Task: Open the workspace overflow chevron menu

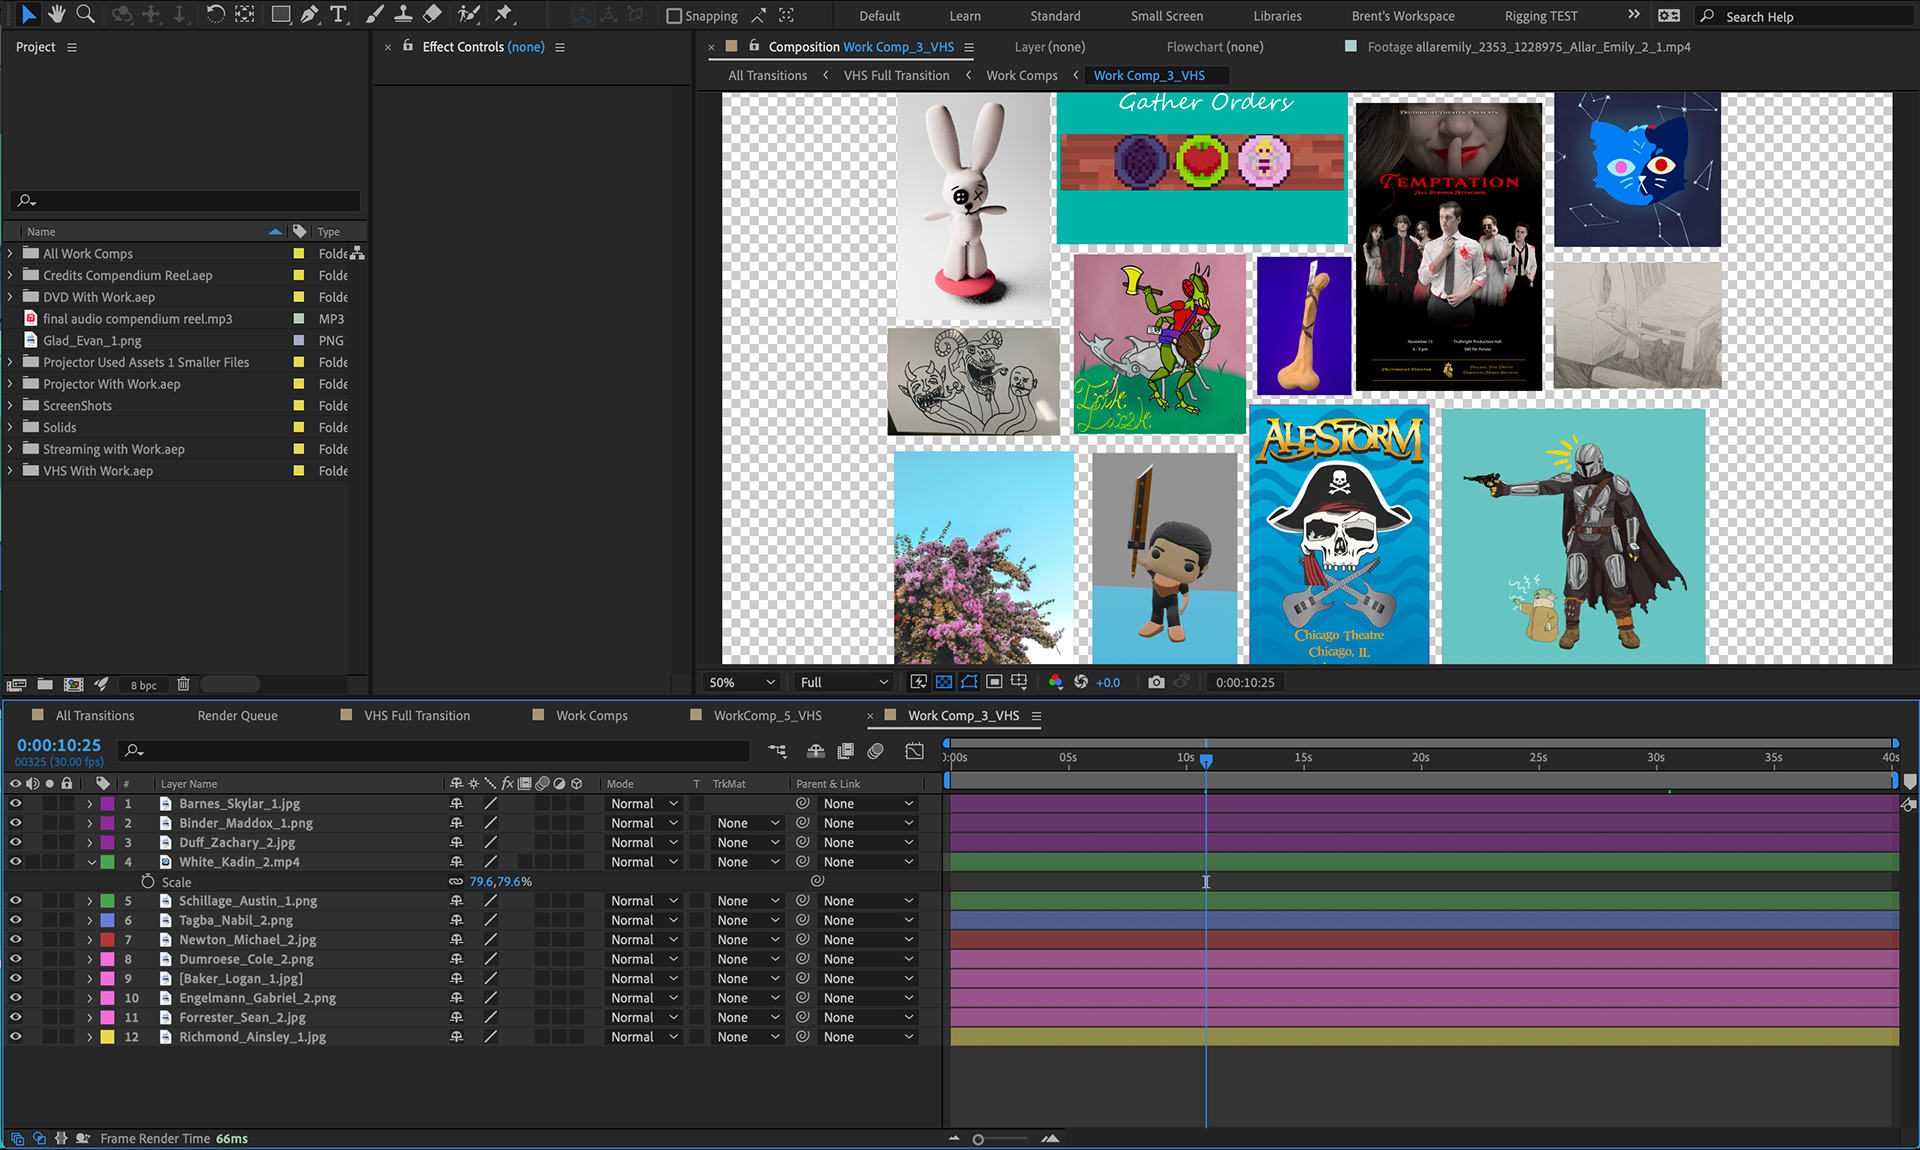Action: pyautogui.click(x=1633, y=15)
